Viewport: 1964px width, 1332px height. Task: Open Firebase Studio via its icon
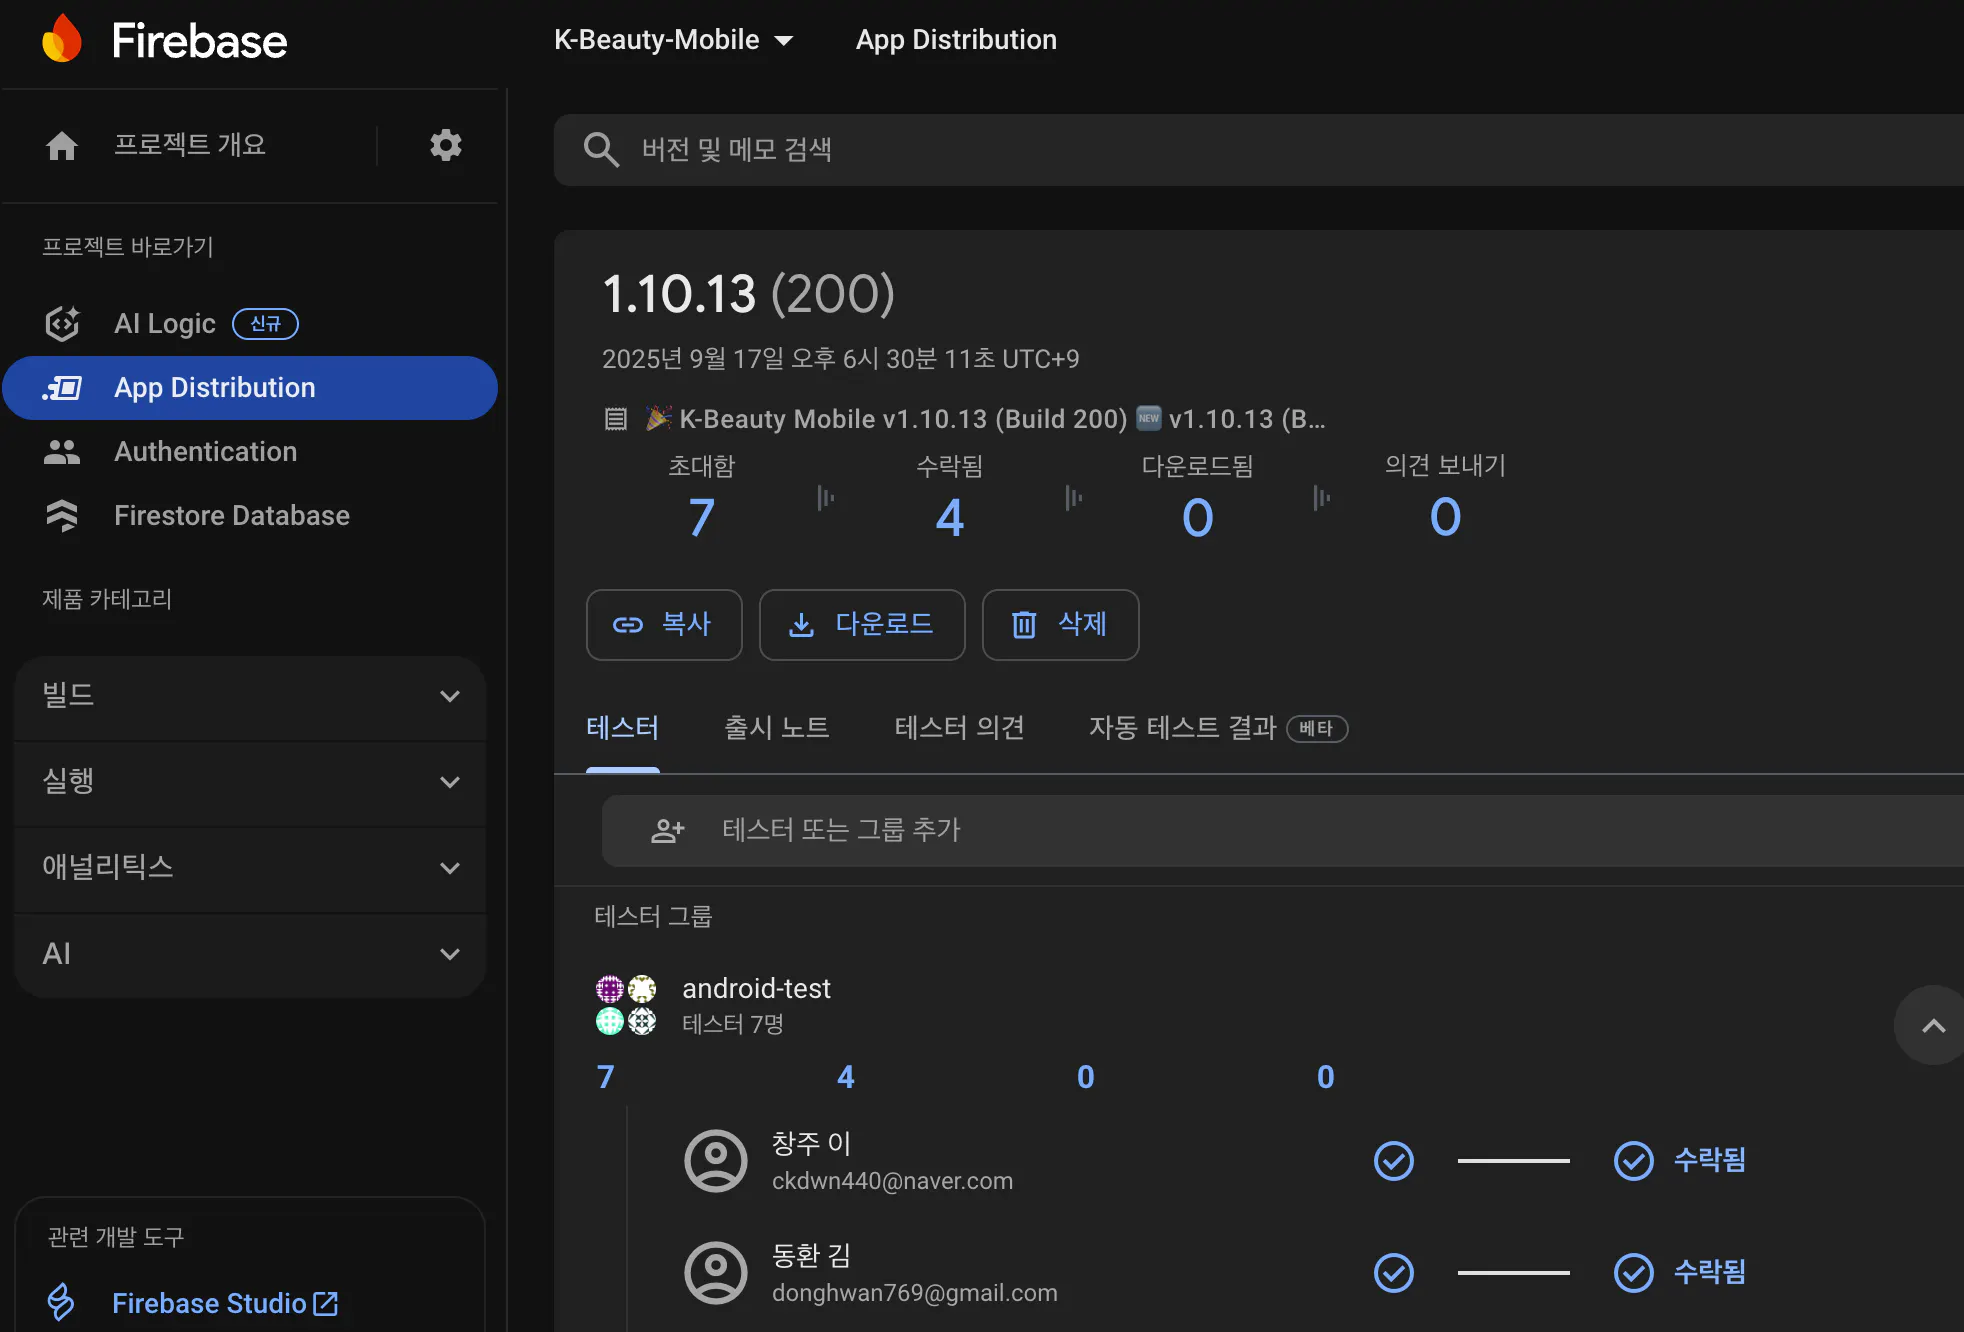point(60,1302)
